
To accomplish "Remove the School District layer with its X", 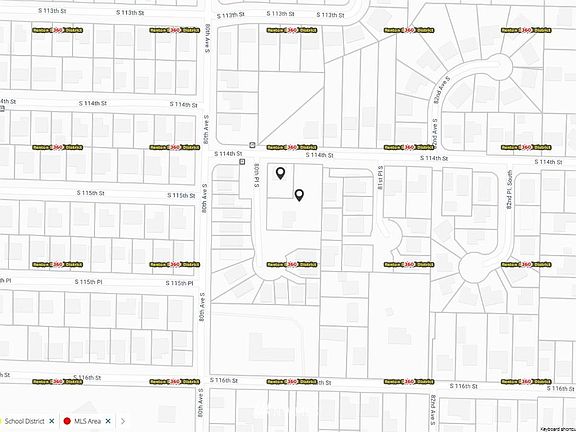I will coord(52,421).
